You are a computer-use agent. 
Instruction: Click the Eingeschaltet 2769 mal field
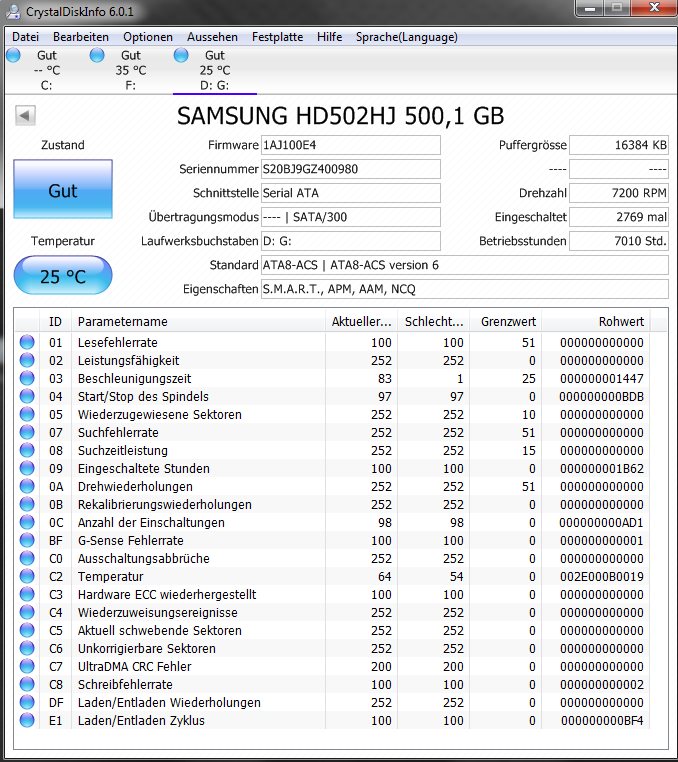(x=619, y=217)
